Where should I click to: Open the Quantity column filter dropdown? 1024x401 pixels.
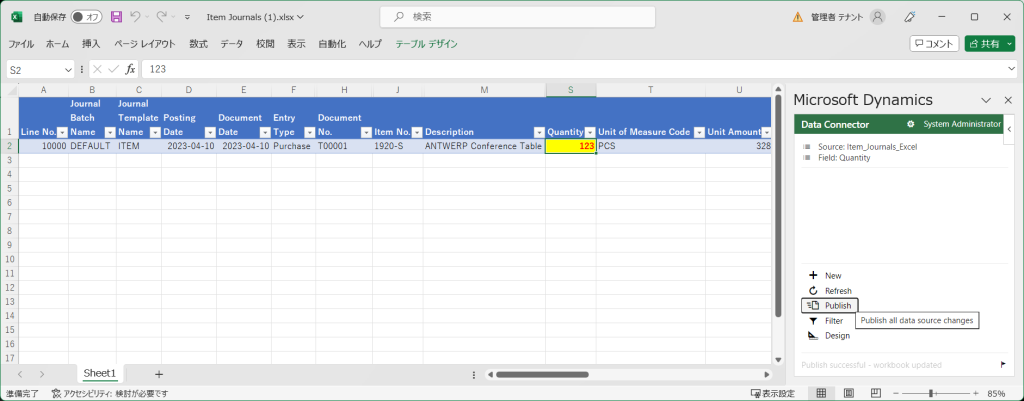tap(590, 132)
